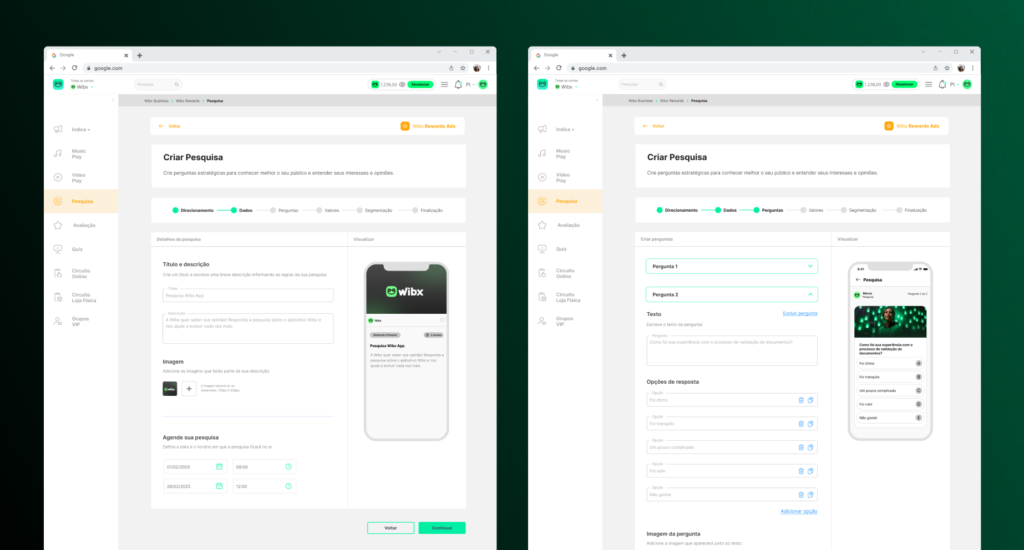This screenshot has width=1024, height=550.
Task: Toggle balance visibility eye icon in the right window
Action: (x=886, y=85)
